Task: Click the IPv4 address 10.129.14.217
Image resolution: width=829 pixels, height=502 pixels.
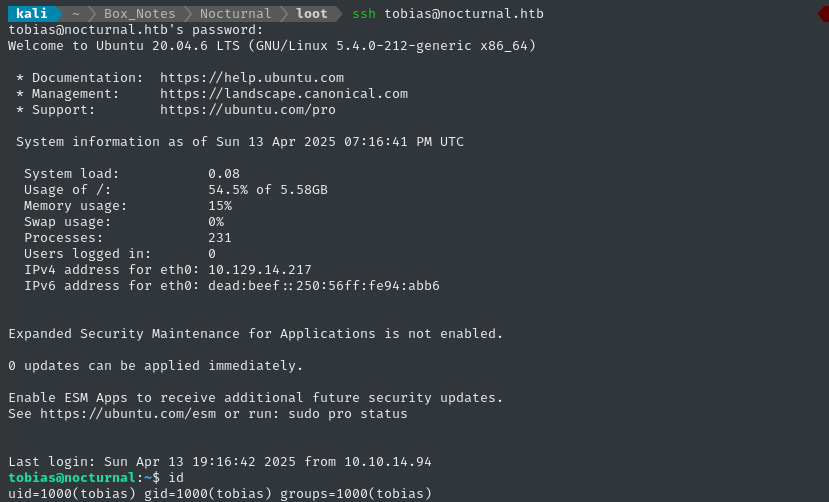Action: 260,270
